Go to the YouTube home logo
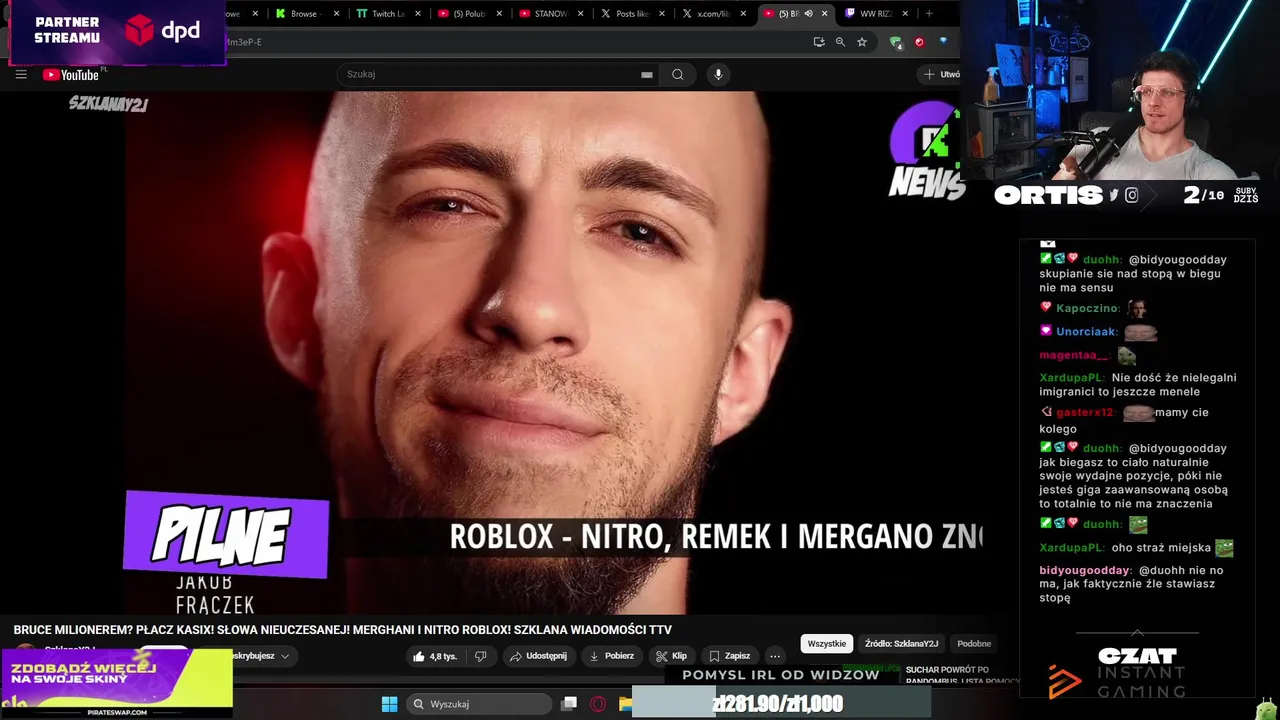 pyautogui.click(x=71, y=75)
